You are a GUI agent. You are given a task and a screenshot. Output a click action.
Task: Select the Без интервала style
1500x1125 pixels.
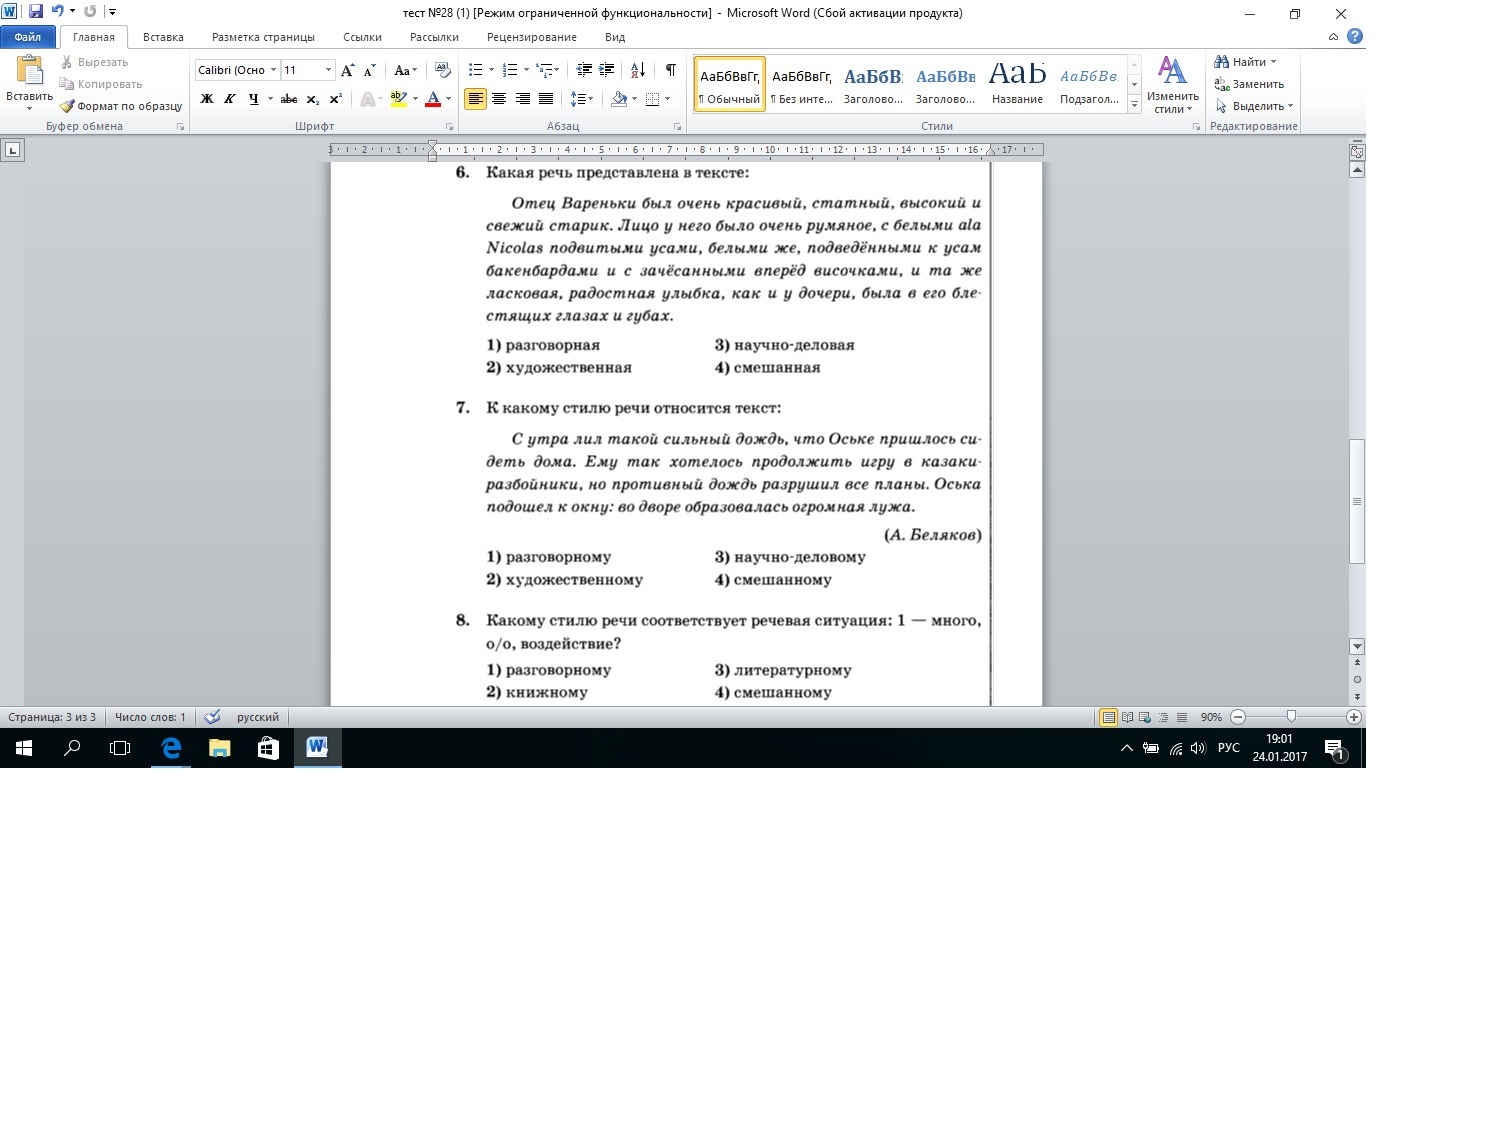801,84
